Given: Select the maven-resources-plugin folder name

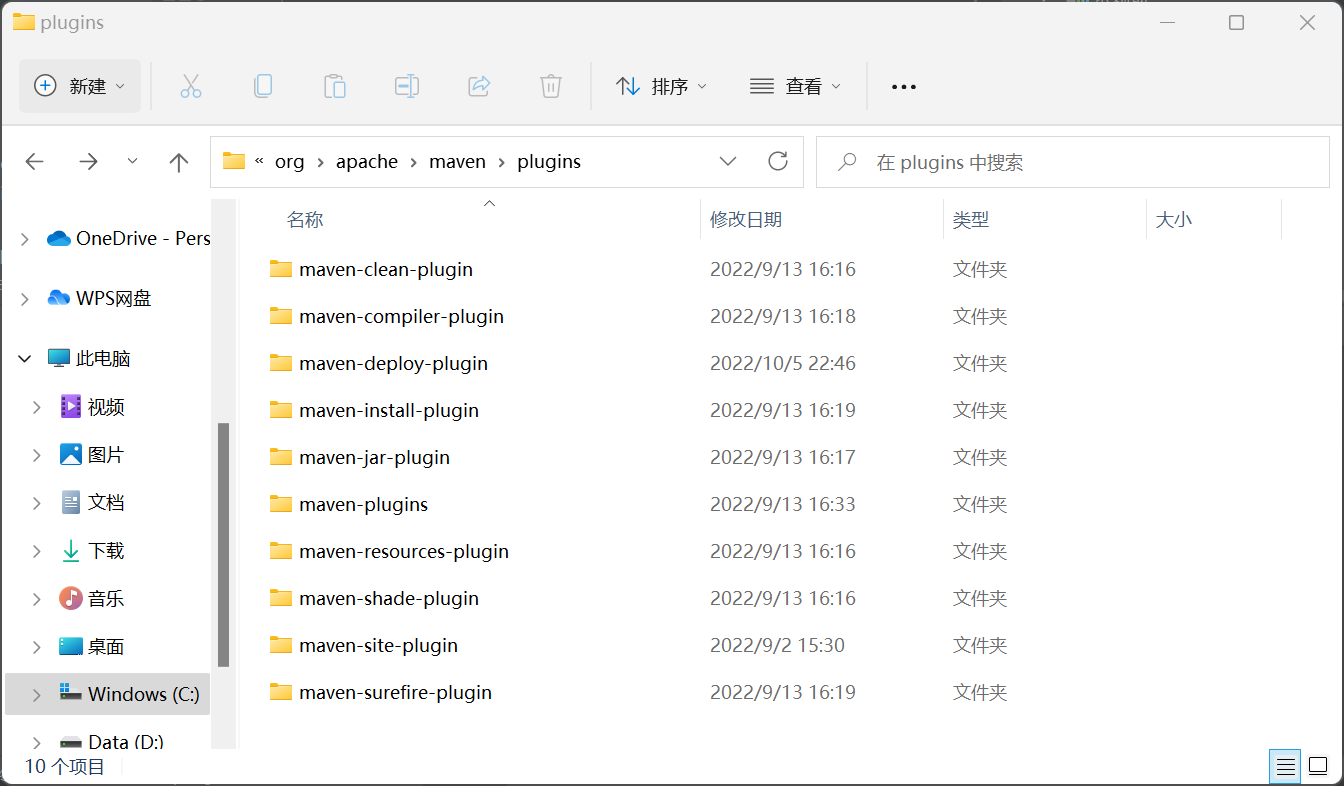Looking at the screenshot, I should 404,551.
